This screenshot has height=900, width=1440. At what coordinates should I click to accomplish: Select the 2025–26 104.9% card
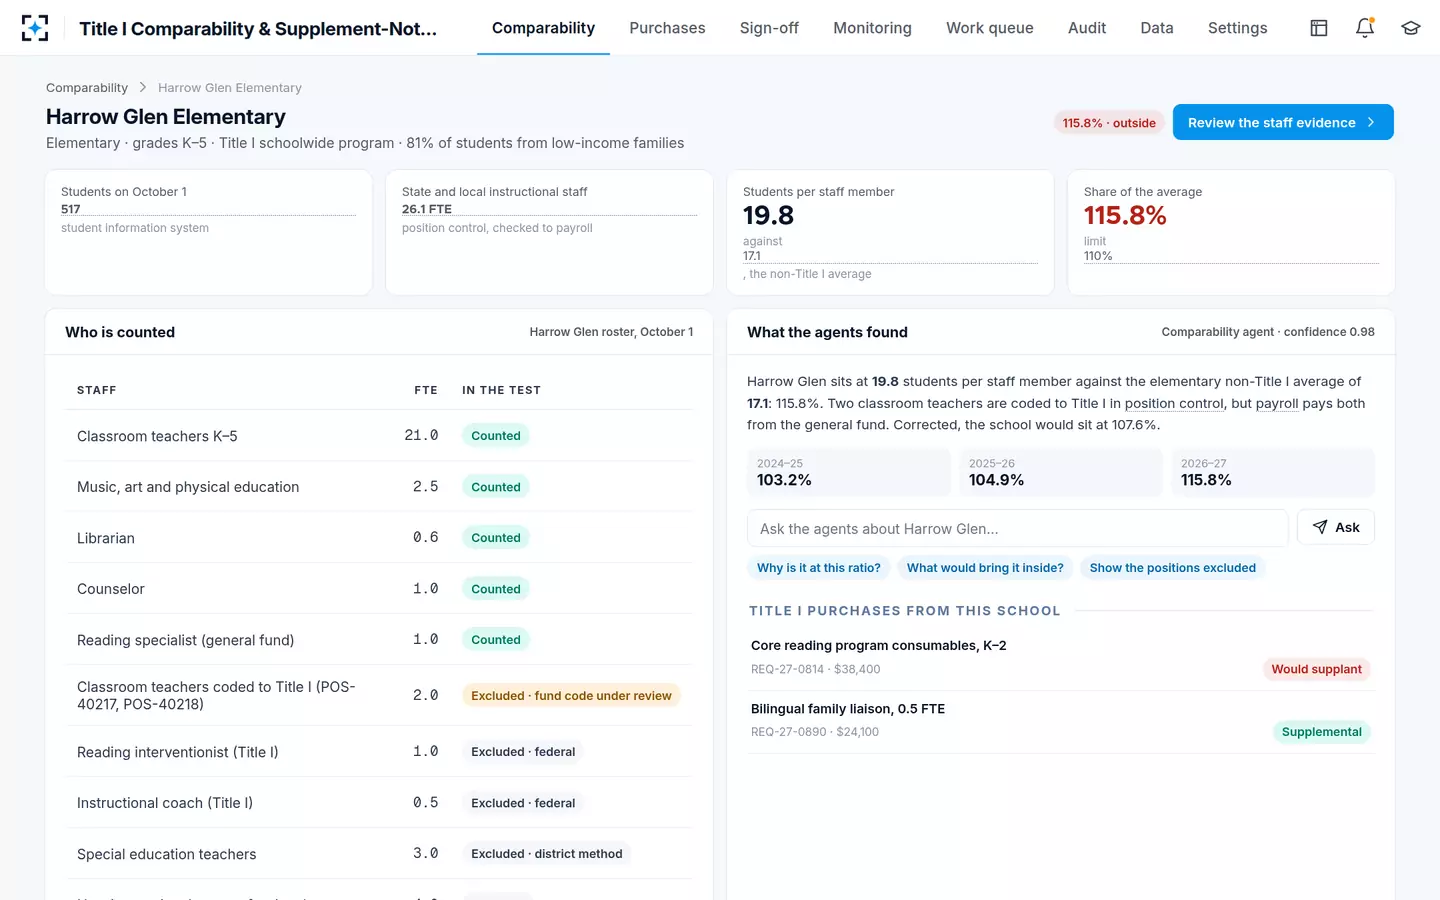[x=1061, y=472]
